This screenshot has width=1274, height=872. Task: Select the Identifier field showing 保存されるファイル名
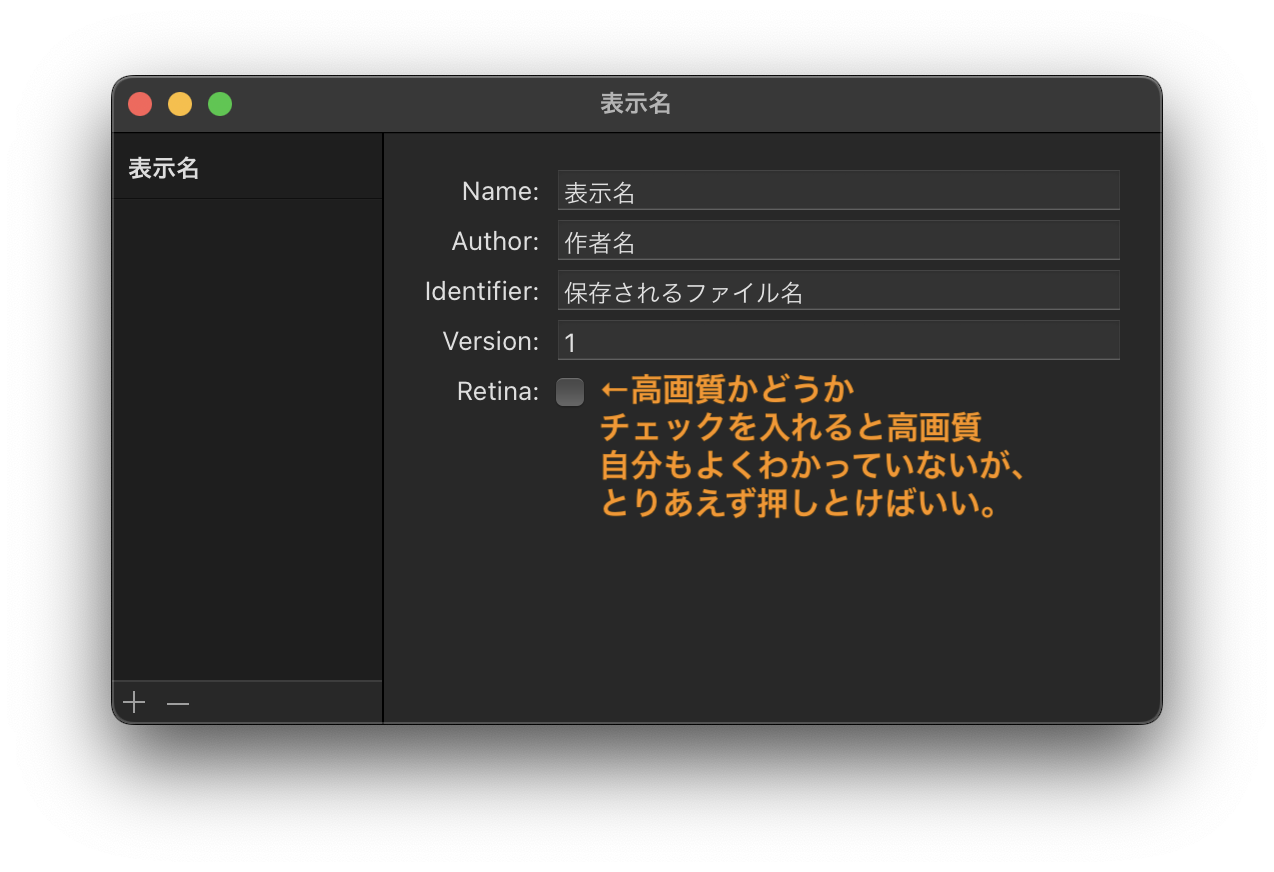[x=838, y=290]
